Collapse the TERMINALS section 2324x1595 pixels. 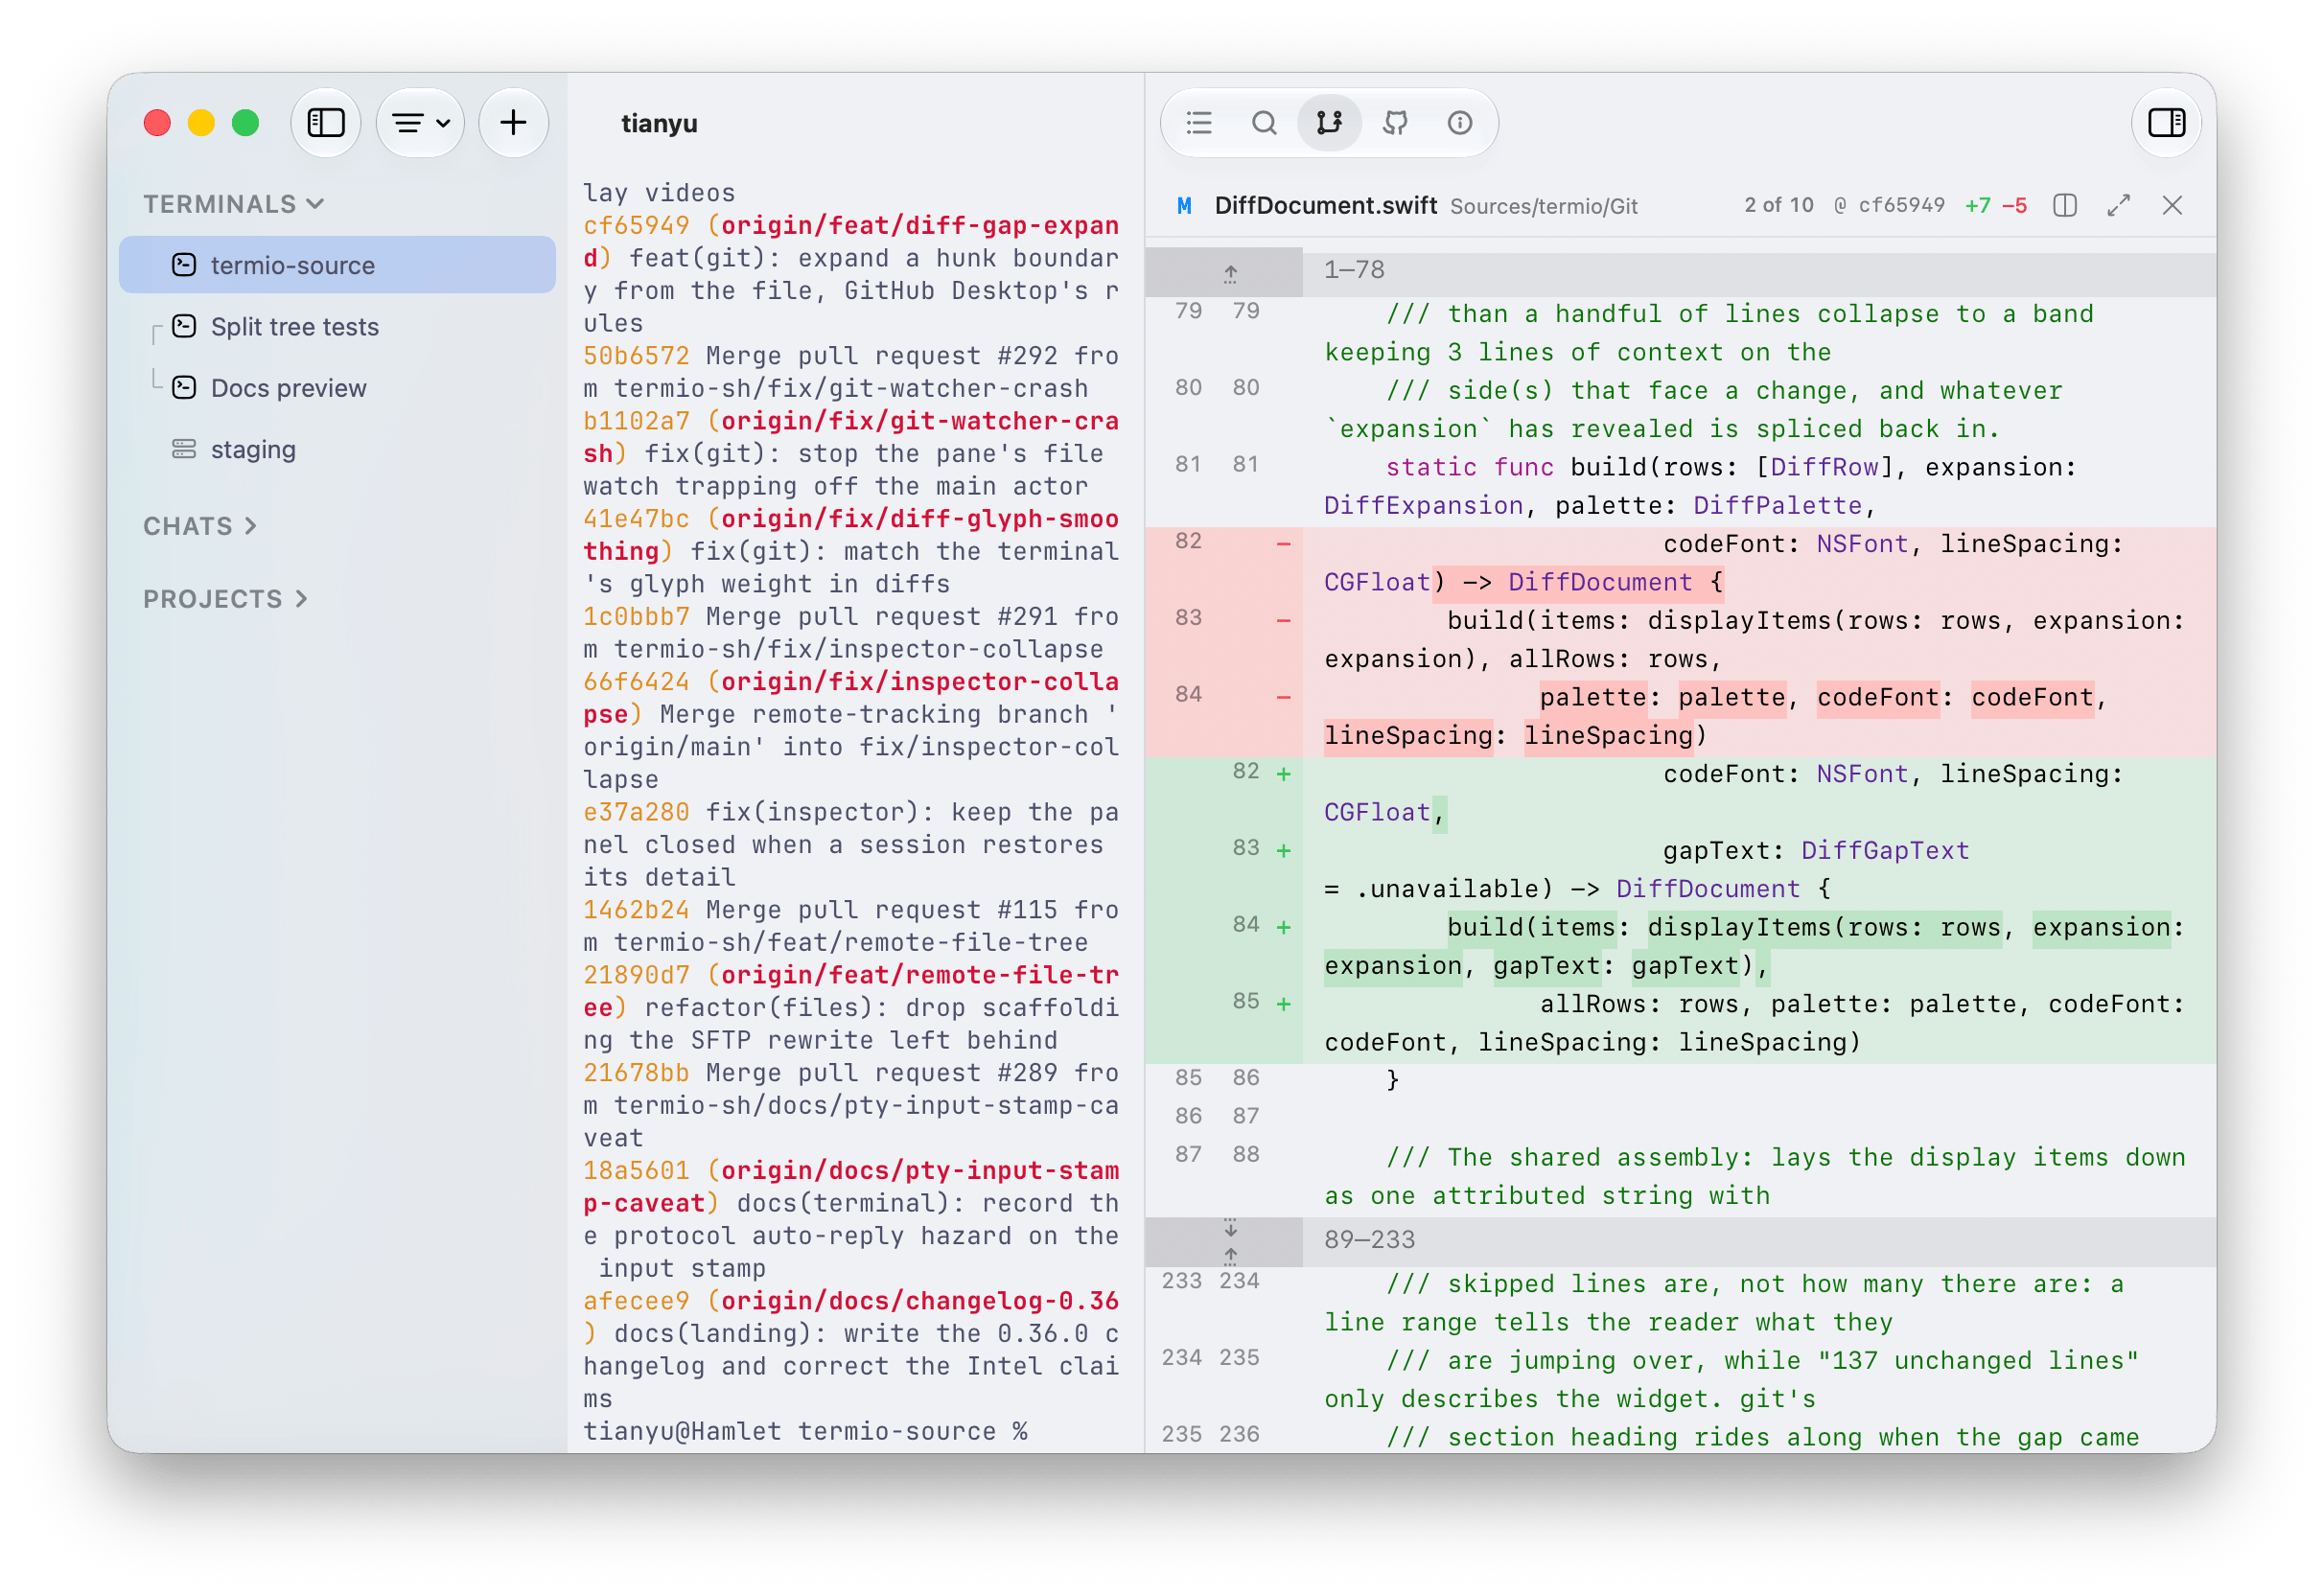pyautogui.click(x=234, y=204)
